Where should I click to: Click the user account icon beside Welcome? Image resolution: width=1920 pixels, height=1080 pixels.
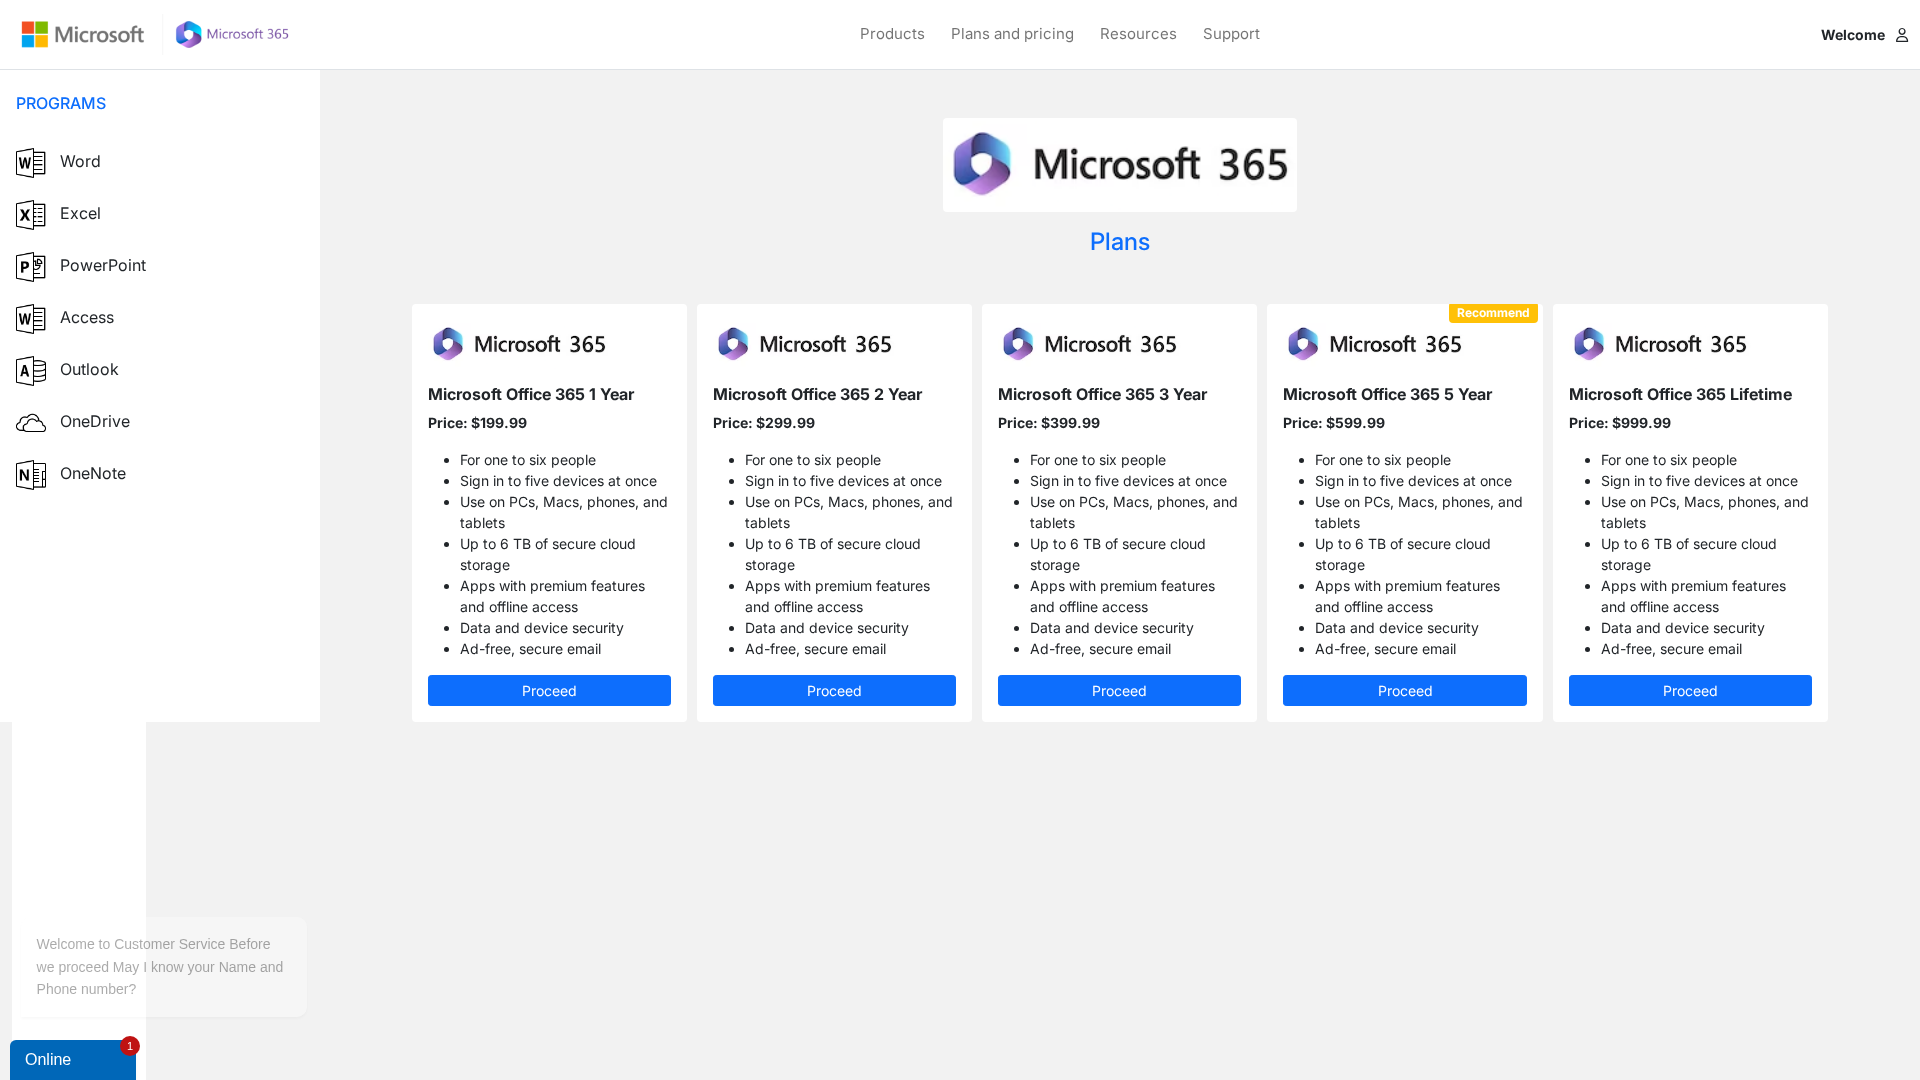[1901, 35]
